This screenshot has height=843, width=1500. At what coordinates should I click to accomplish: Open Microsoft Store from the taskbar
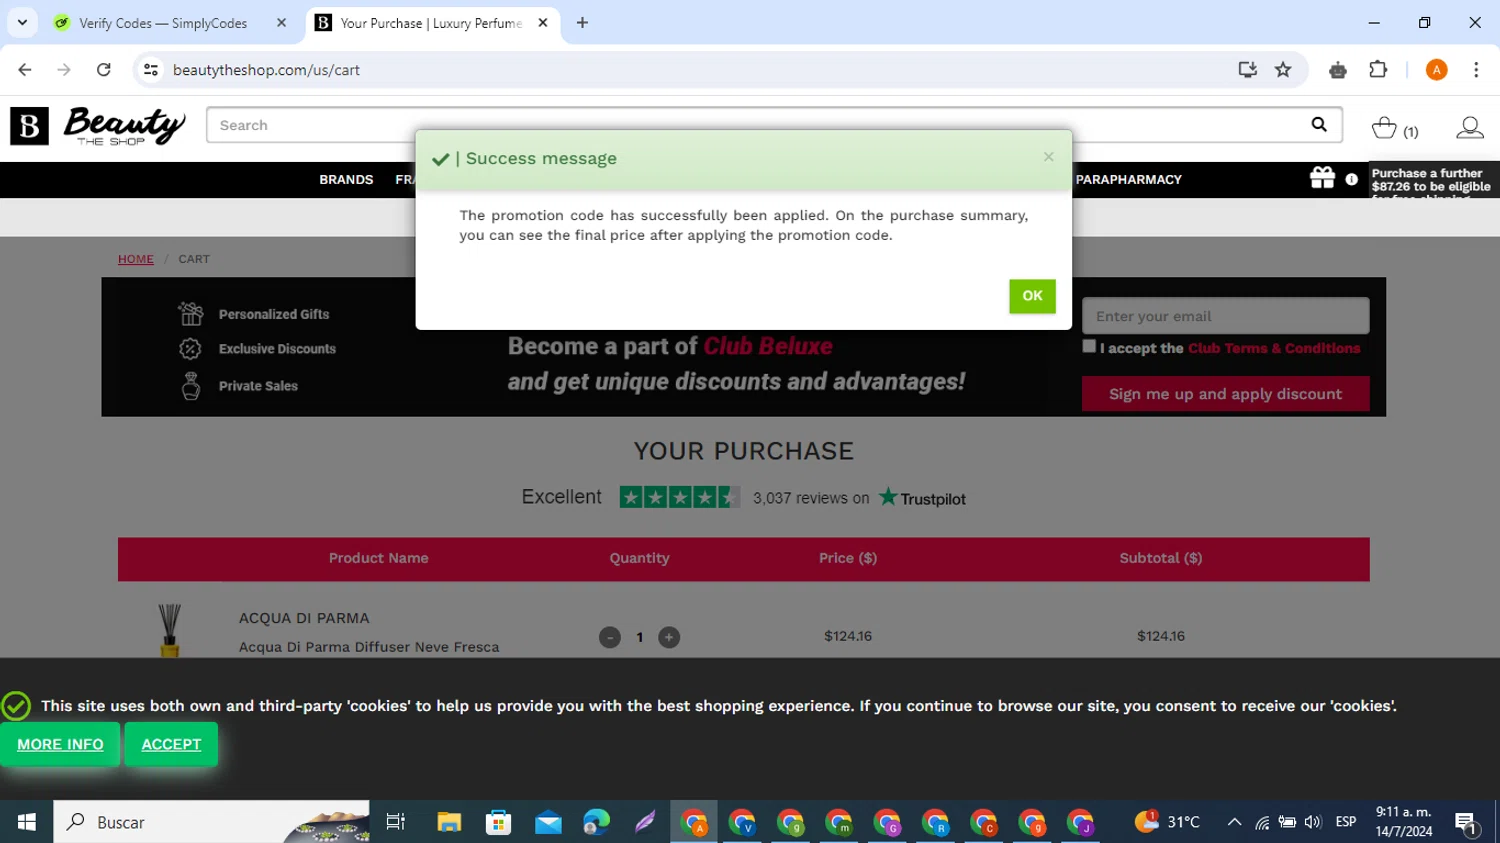[x=498, y=822]
